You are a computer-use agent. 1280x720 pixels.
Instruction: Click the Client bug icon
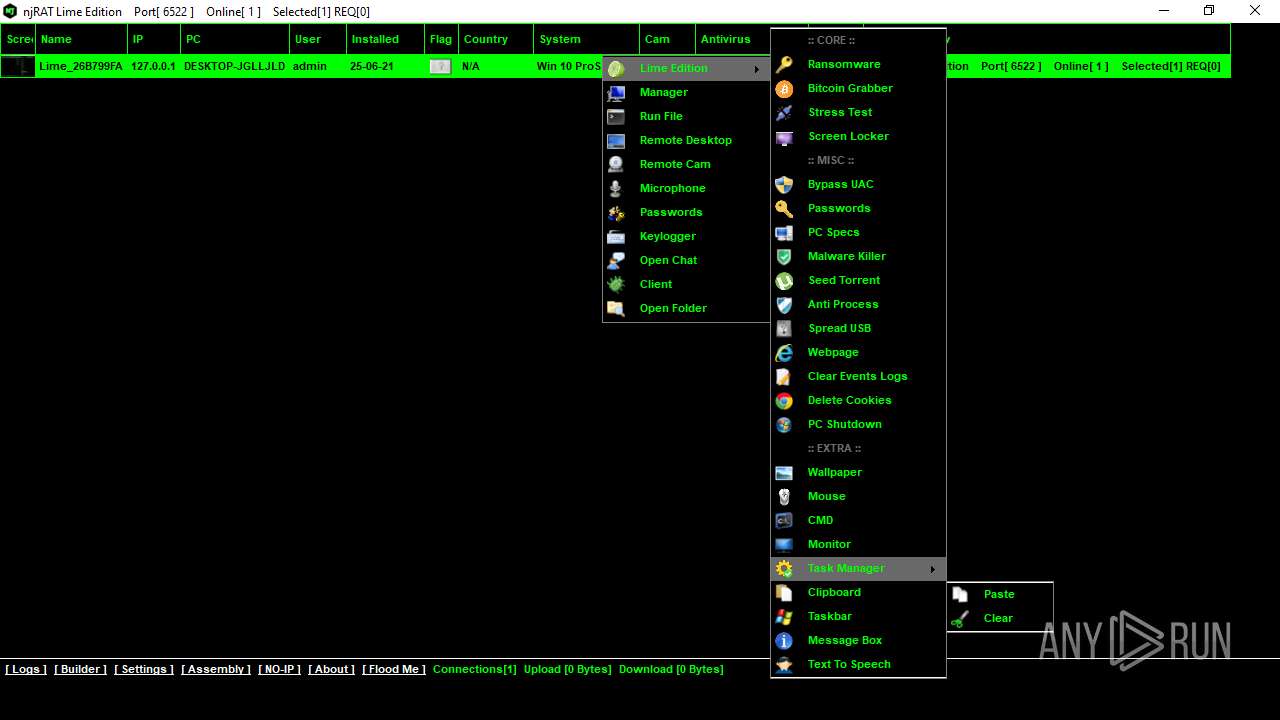(616, 284)
